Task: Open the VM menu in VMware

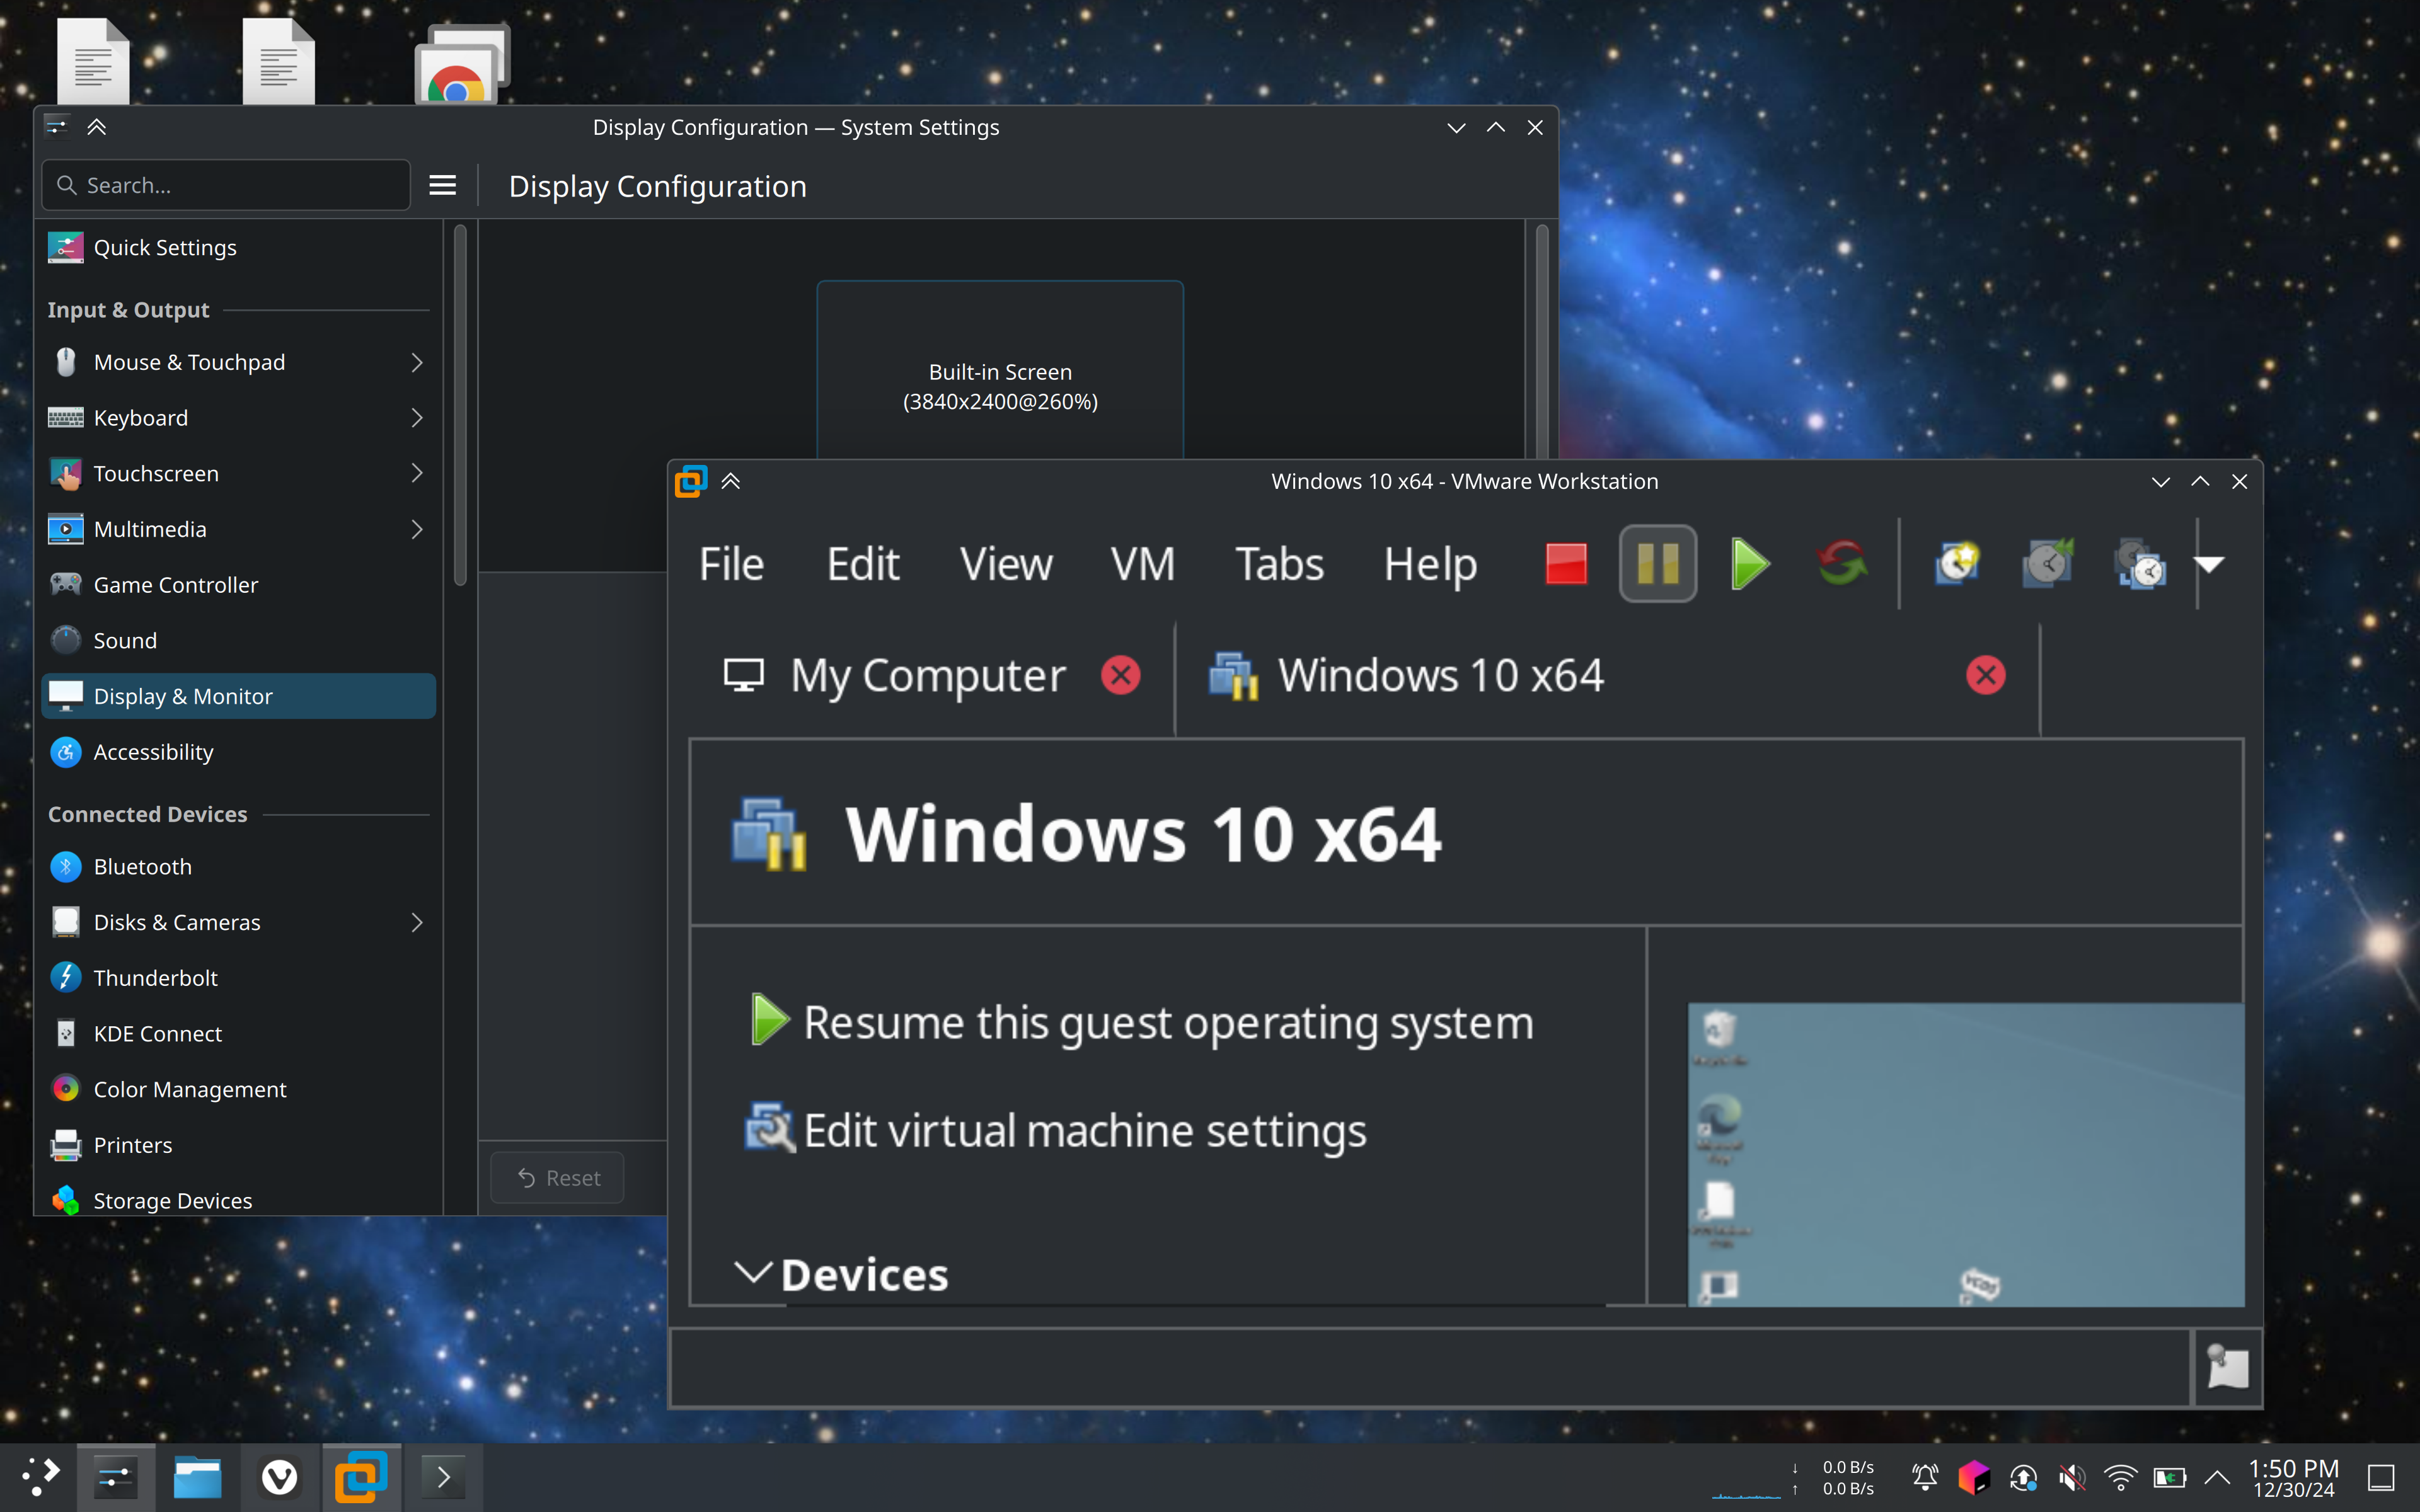Action: (1142, 564)
